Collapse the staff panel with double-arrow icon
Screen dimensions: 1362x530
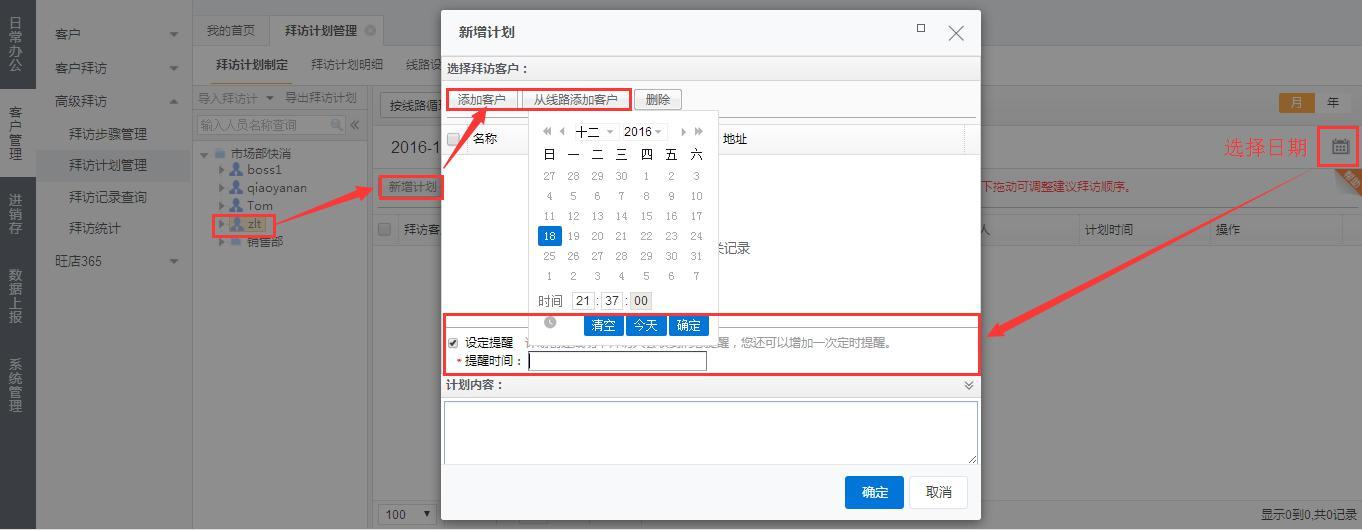(x=354, y=125)
